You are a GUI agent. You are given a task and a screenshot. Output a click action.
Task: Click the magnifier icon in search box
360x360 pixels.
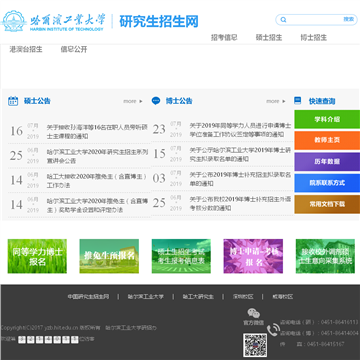(x=283, y=20)
